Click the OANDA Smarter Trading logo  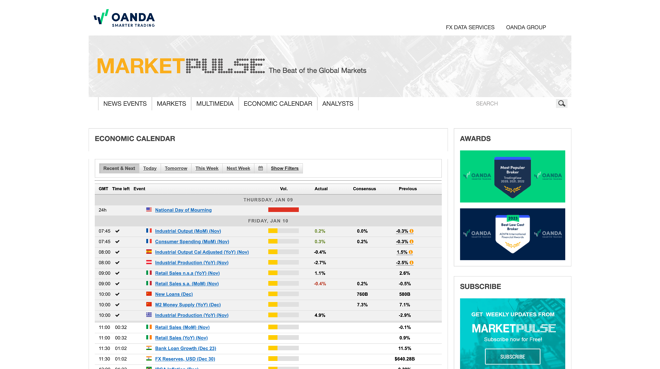coord(124,18)
